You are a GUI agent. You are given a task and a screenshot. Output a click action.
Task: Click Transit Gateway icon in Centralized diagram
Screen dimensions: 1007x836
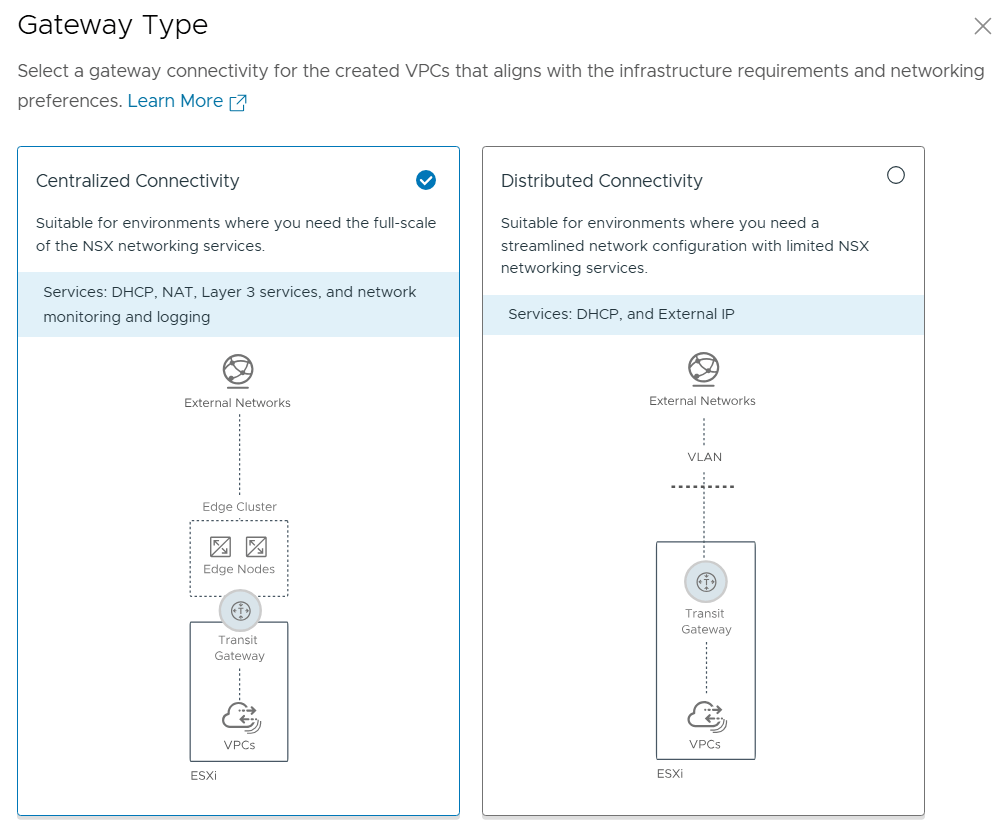pos(239,610)
